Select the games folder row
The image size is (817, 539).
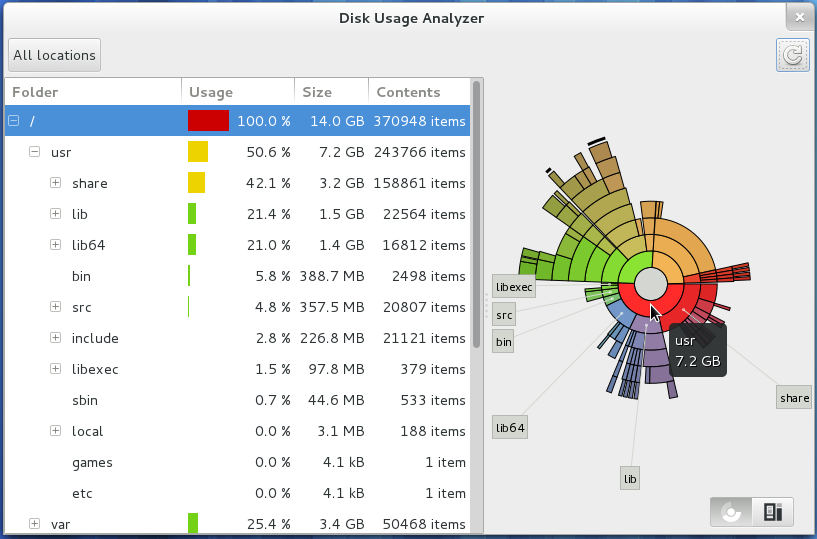(x=237, y=462)
